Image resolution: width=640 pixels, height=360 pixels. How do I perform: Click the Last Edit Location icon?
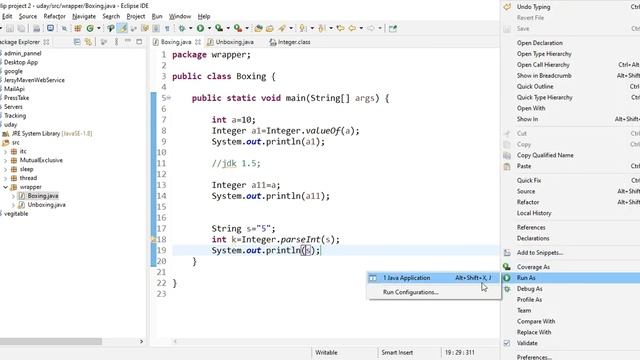(x=340, y=28)
